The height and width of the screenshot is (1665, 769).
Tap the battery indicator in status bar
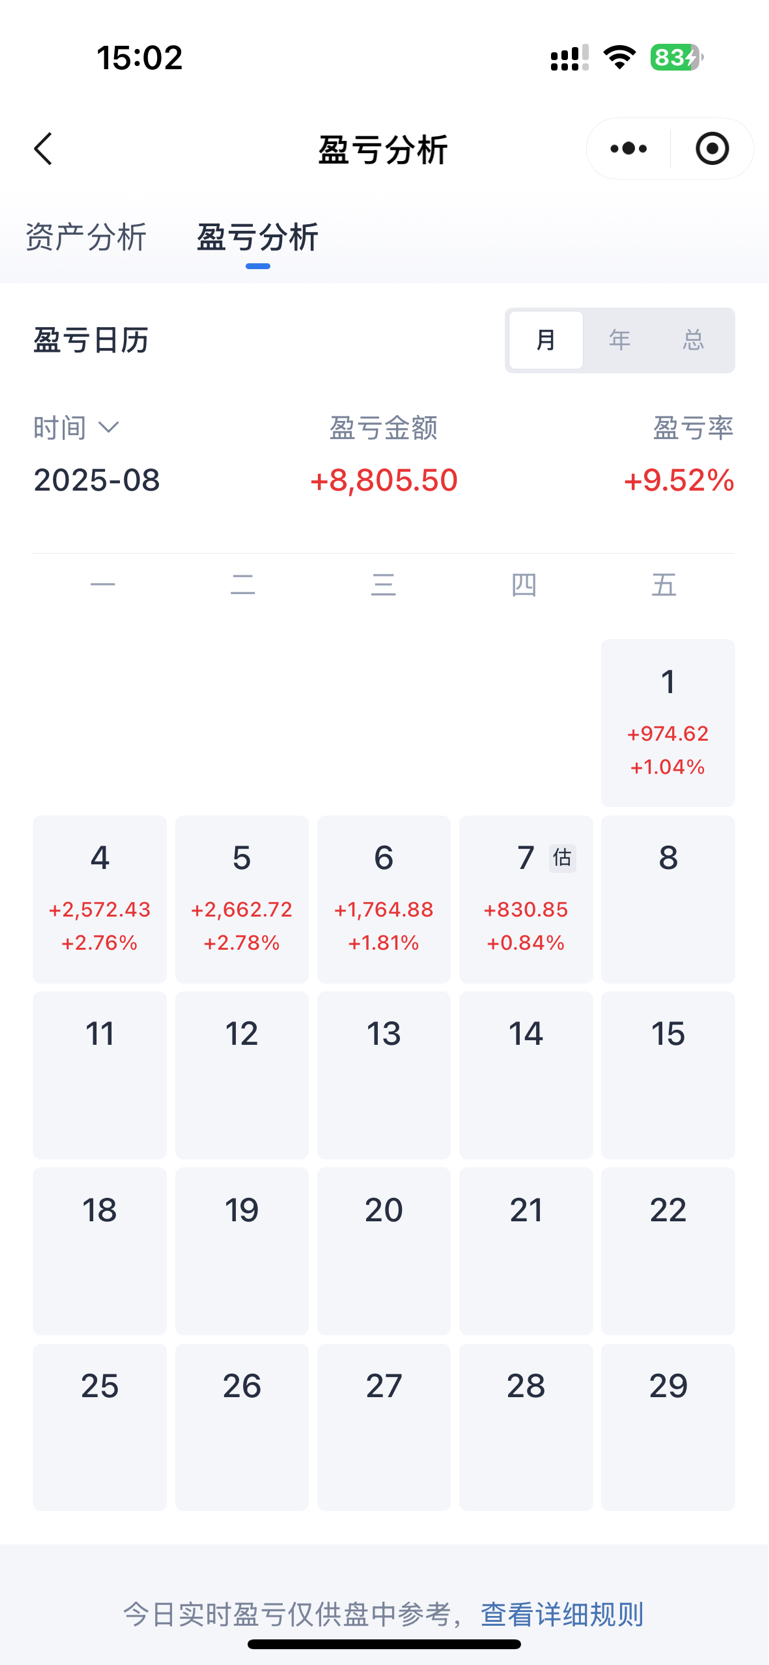676,58
